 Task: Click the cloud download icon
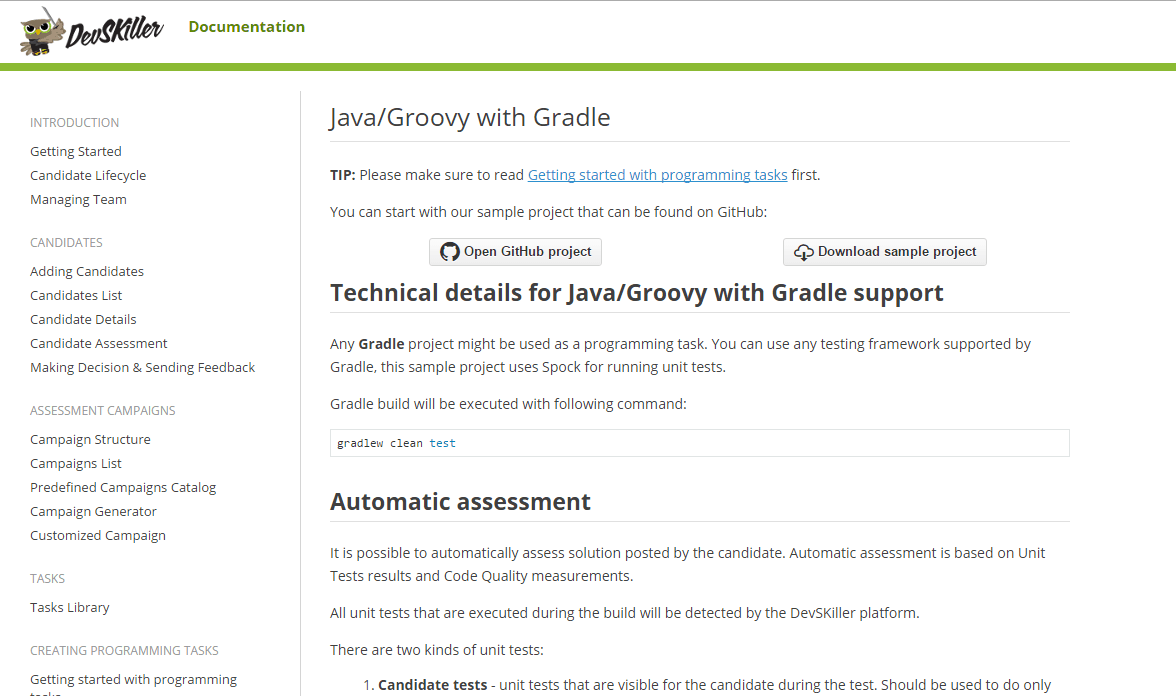pyautogui.click(x=803, y=252)
